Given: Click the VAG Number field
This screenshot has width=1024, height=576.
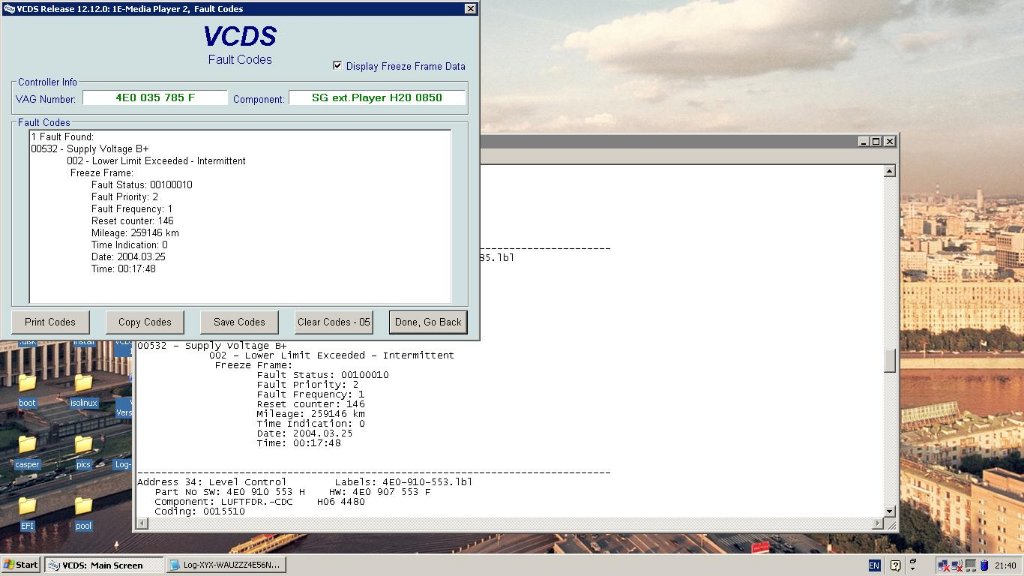Looking at the screenshot, I should pyautogui.click(x=154, y=98).
